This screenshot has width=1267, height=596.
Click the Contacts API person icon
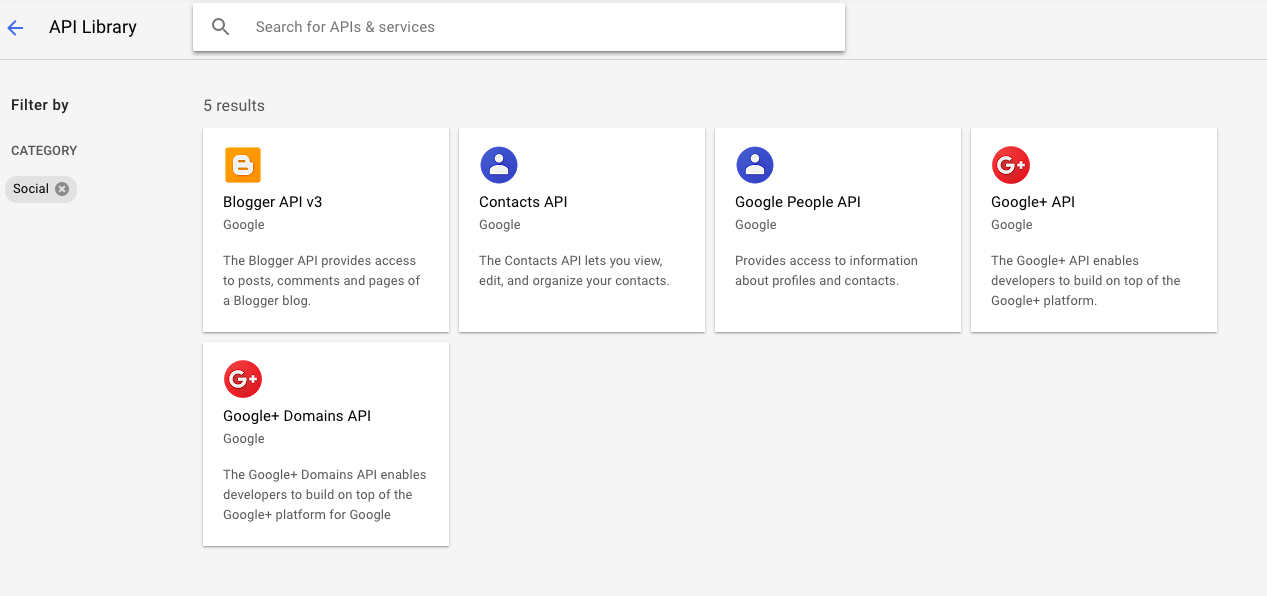coord(499,165)
